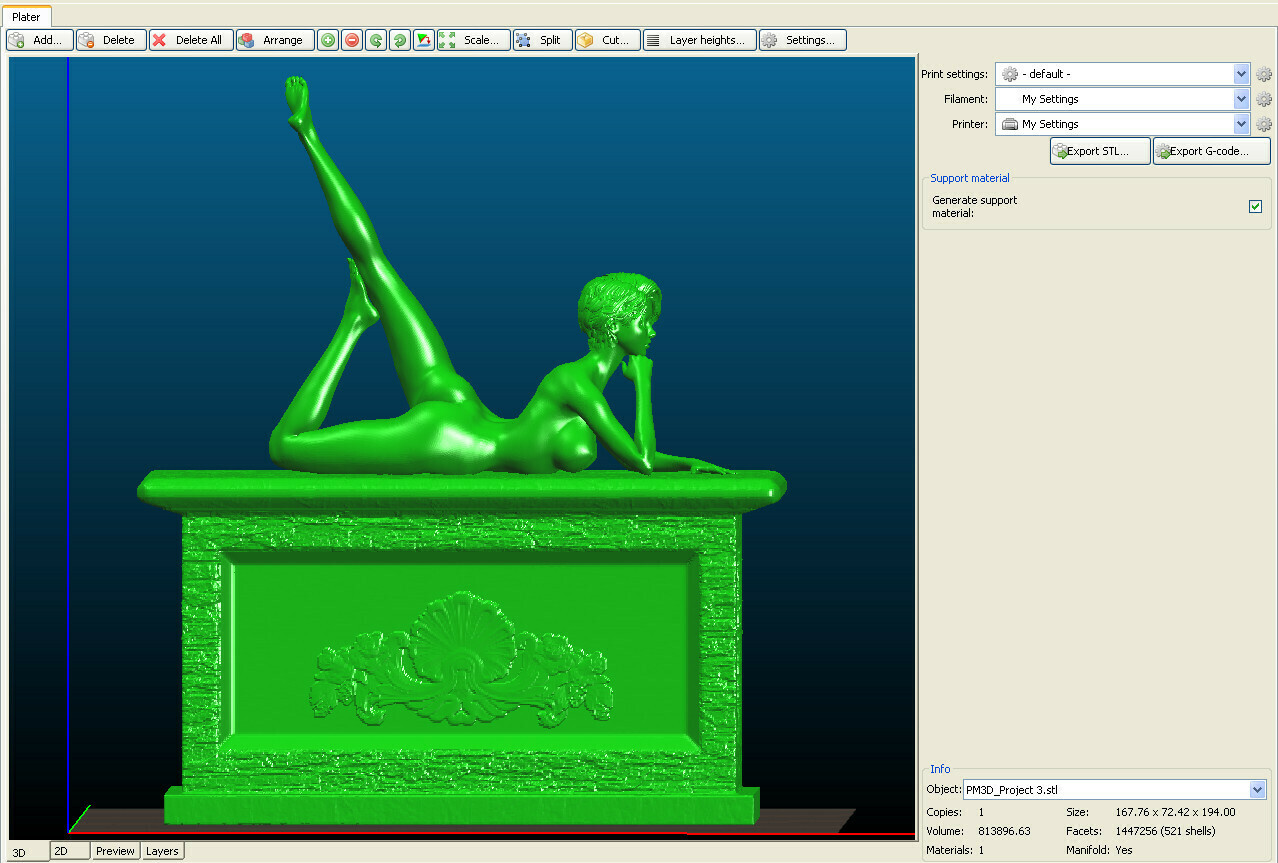Screen dimensions: 1278x863
Task: Open Printer settings gear icon
Action: pos(1264,124)
